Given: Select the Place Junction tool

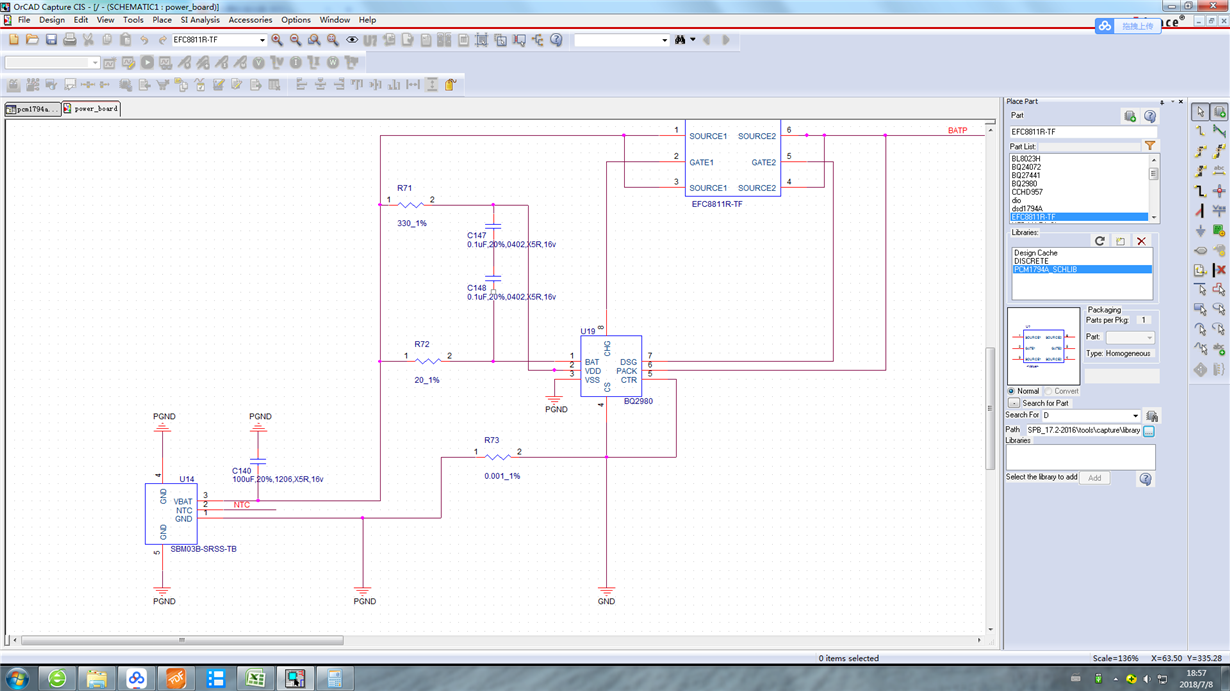Looking at the screenshot, I should [1219, 191].
